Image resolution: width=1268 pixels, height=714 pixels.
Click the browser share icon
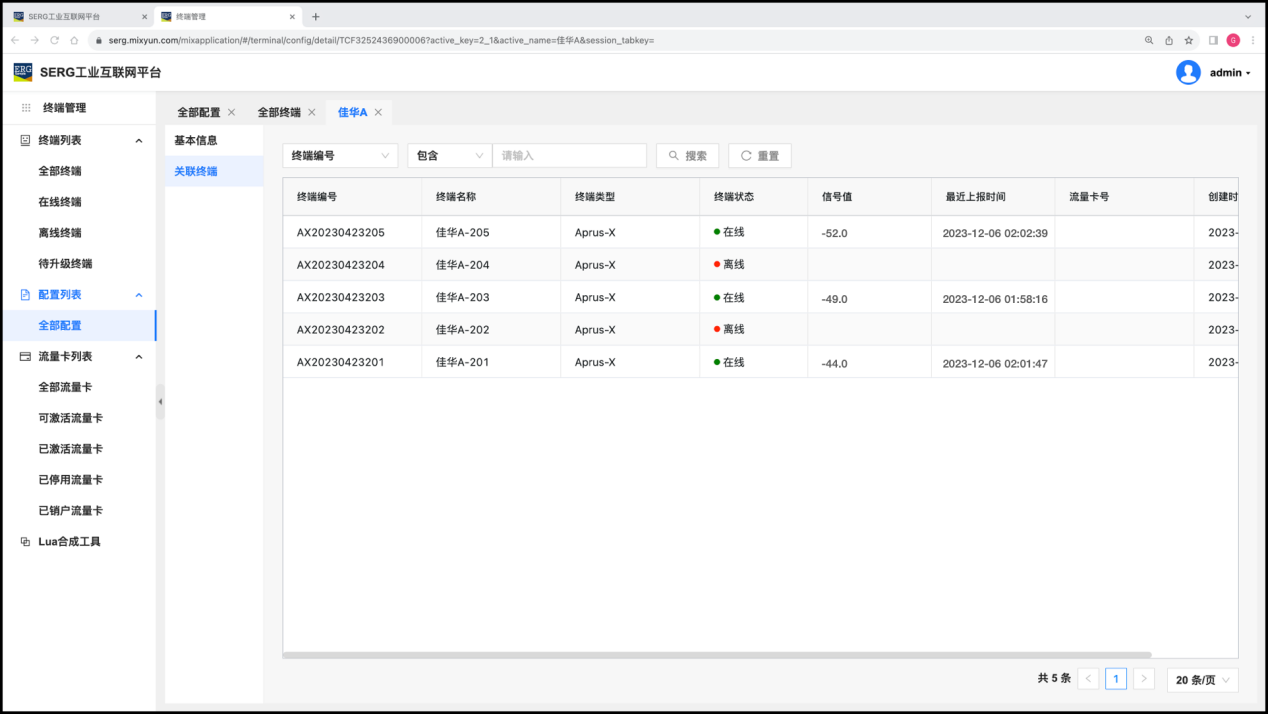(x=1169, y=40)
